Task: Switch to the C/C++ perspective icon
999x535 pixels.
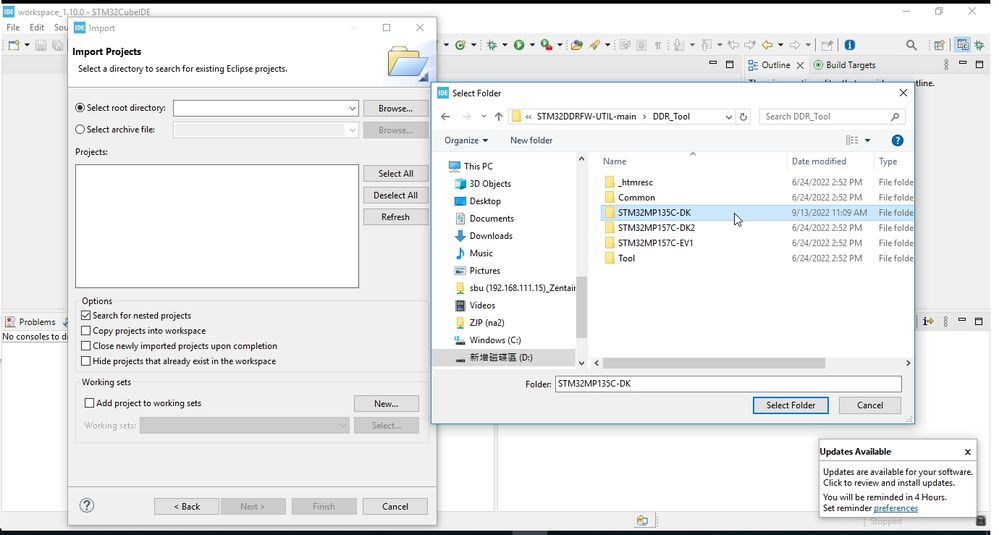Action: coord(962,45)
